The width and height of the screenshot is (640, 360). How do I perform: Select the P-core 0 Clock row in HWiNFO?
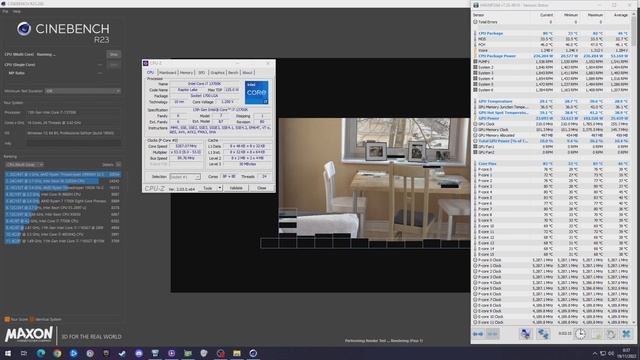551,260
